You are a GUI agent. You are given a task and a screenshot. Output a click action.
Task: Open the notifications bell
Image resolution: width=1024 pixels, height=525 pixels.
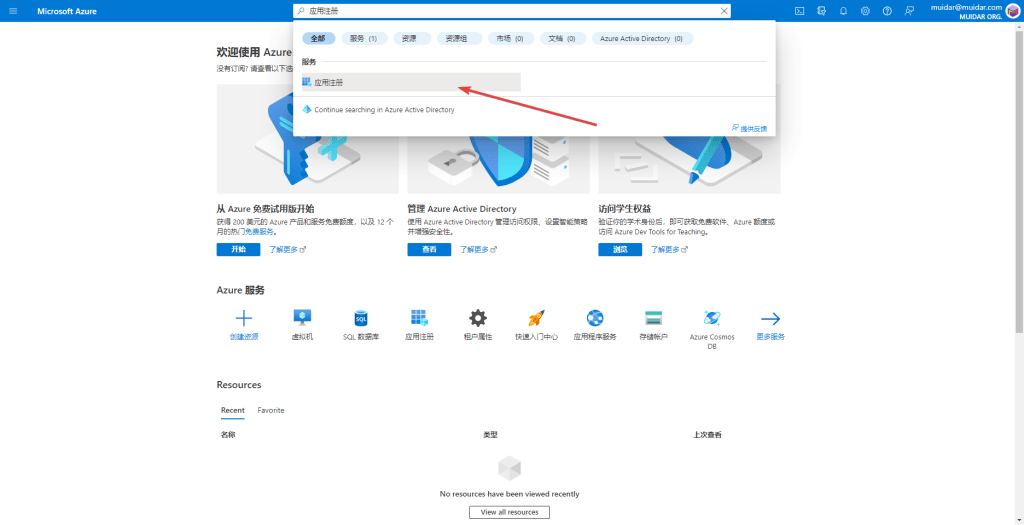843,11
